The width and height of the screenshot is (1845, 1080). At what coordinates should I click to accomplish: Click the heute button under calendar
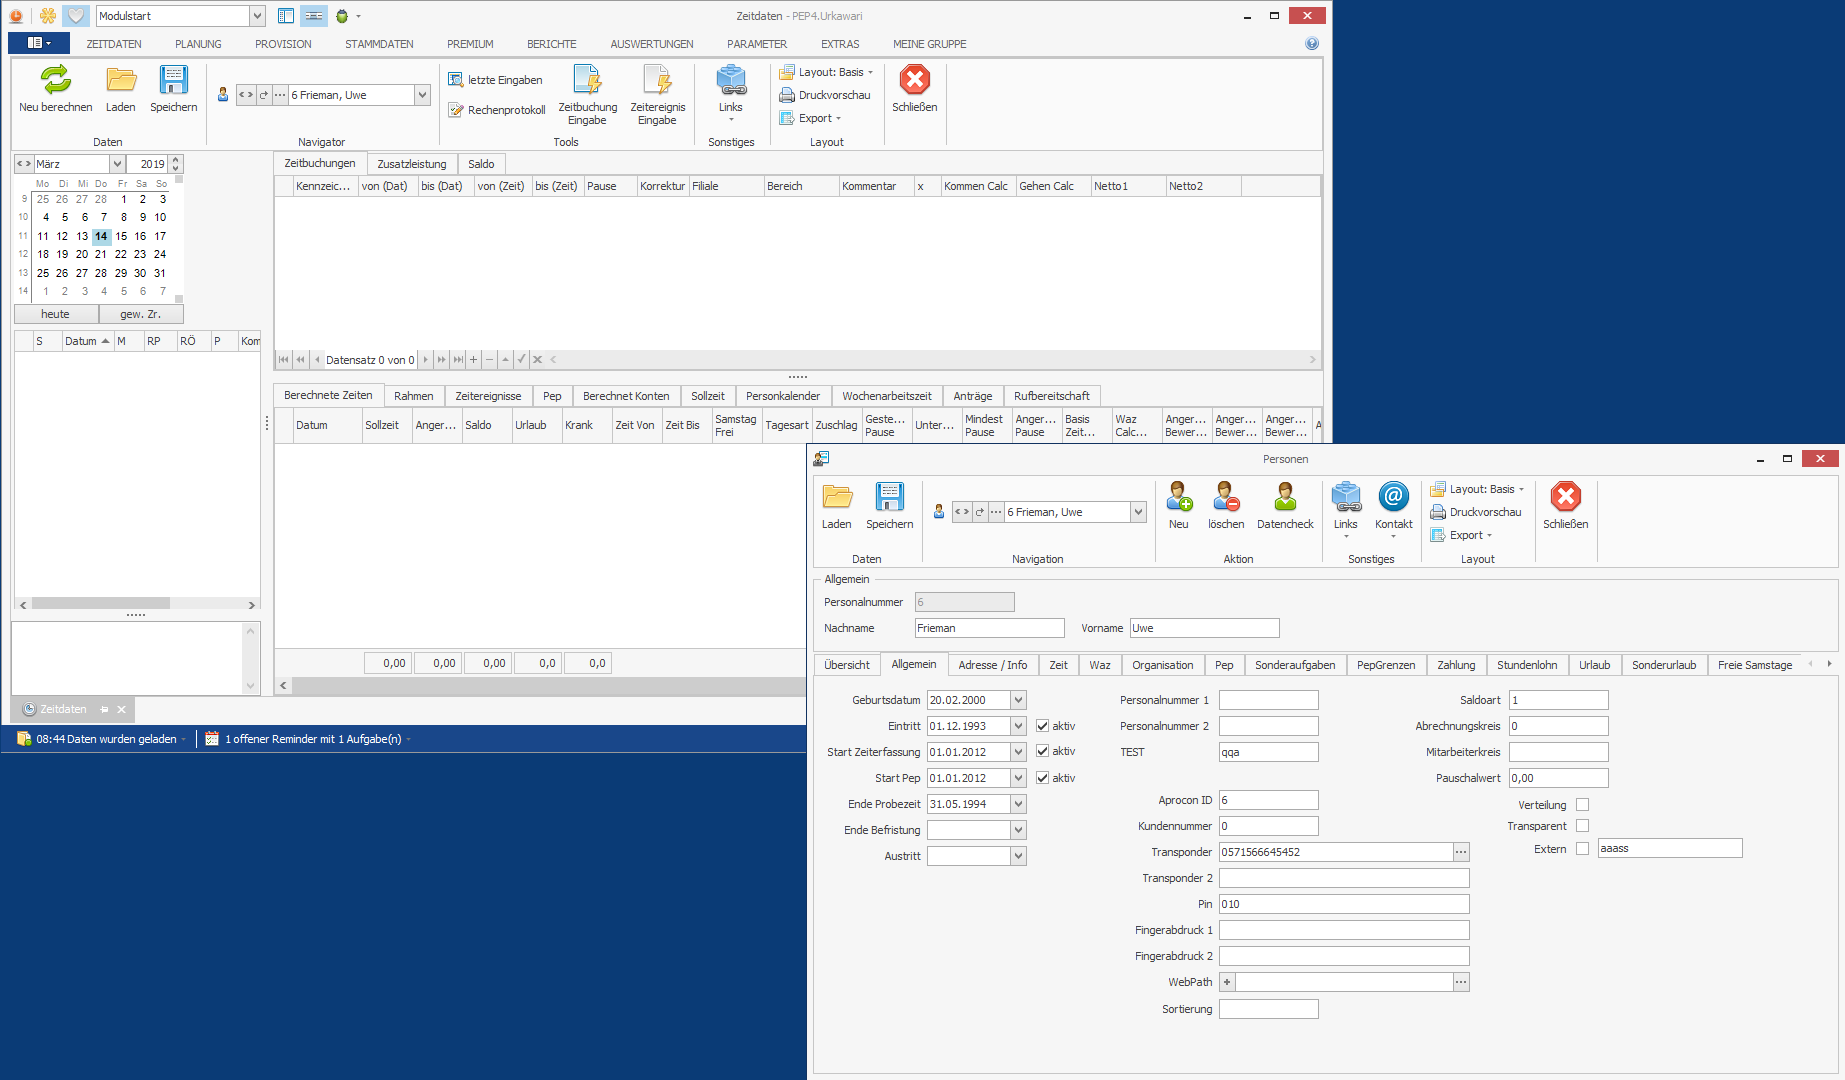click(56, 314)
